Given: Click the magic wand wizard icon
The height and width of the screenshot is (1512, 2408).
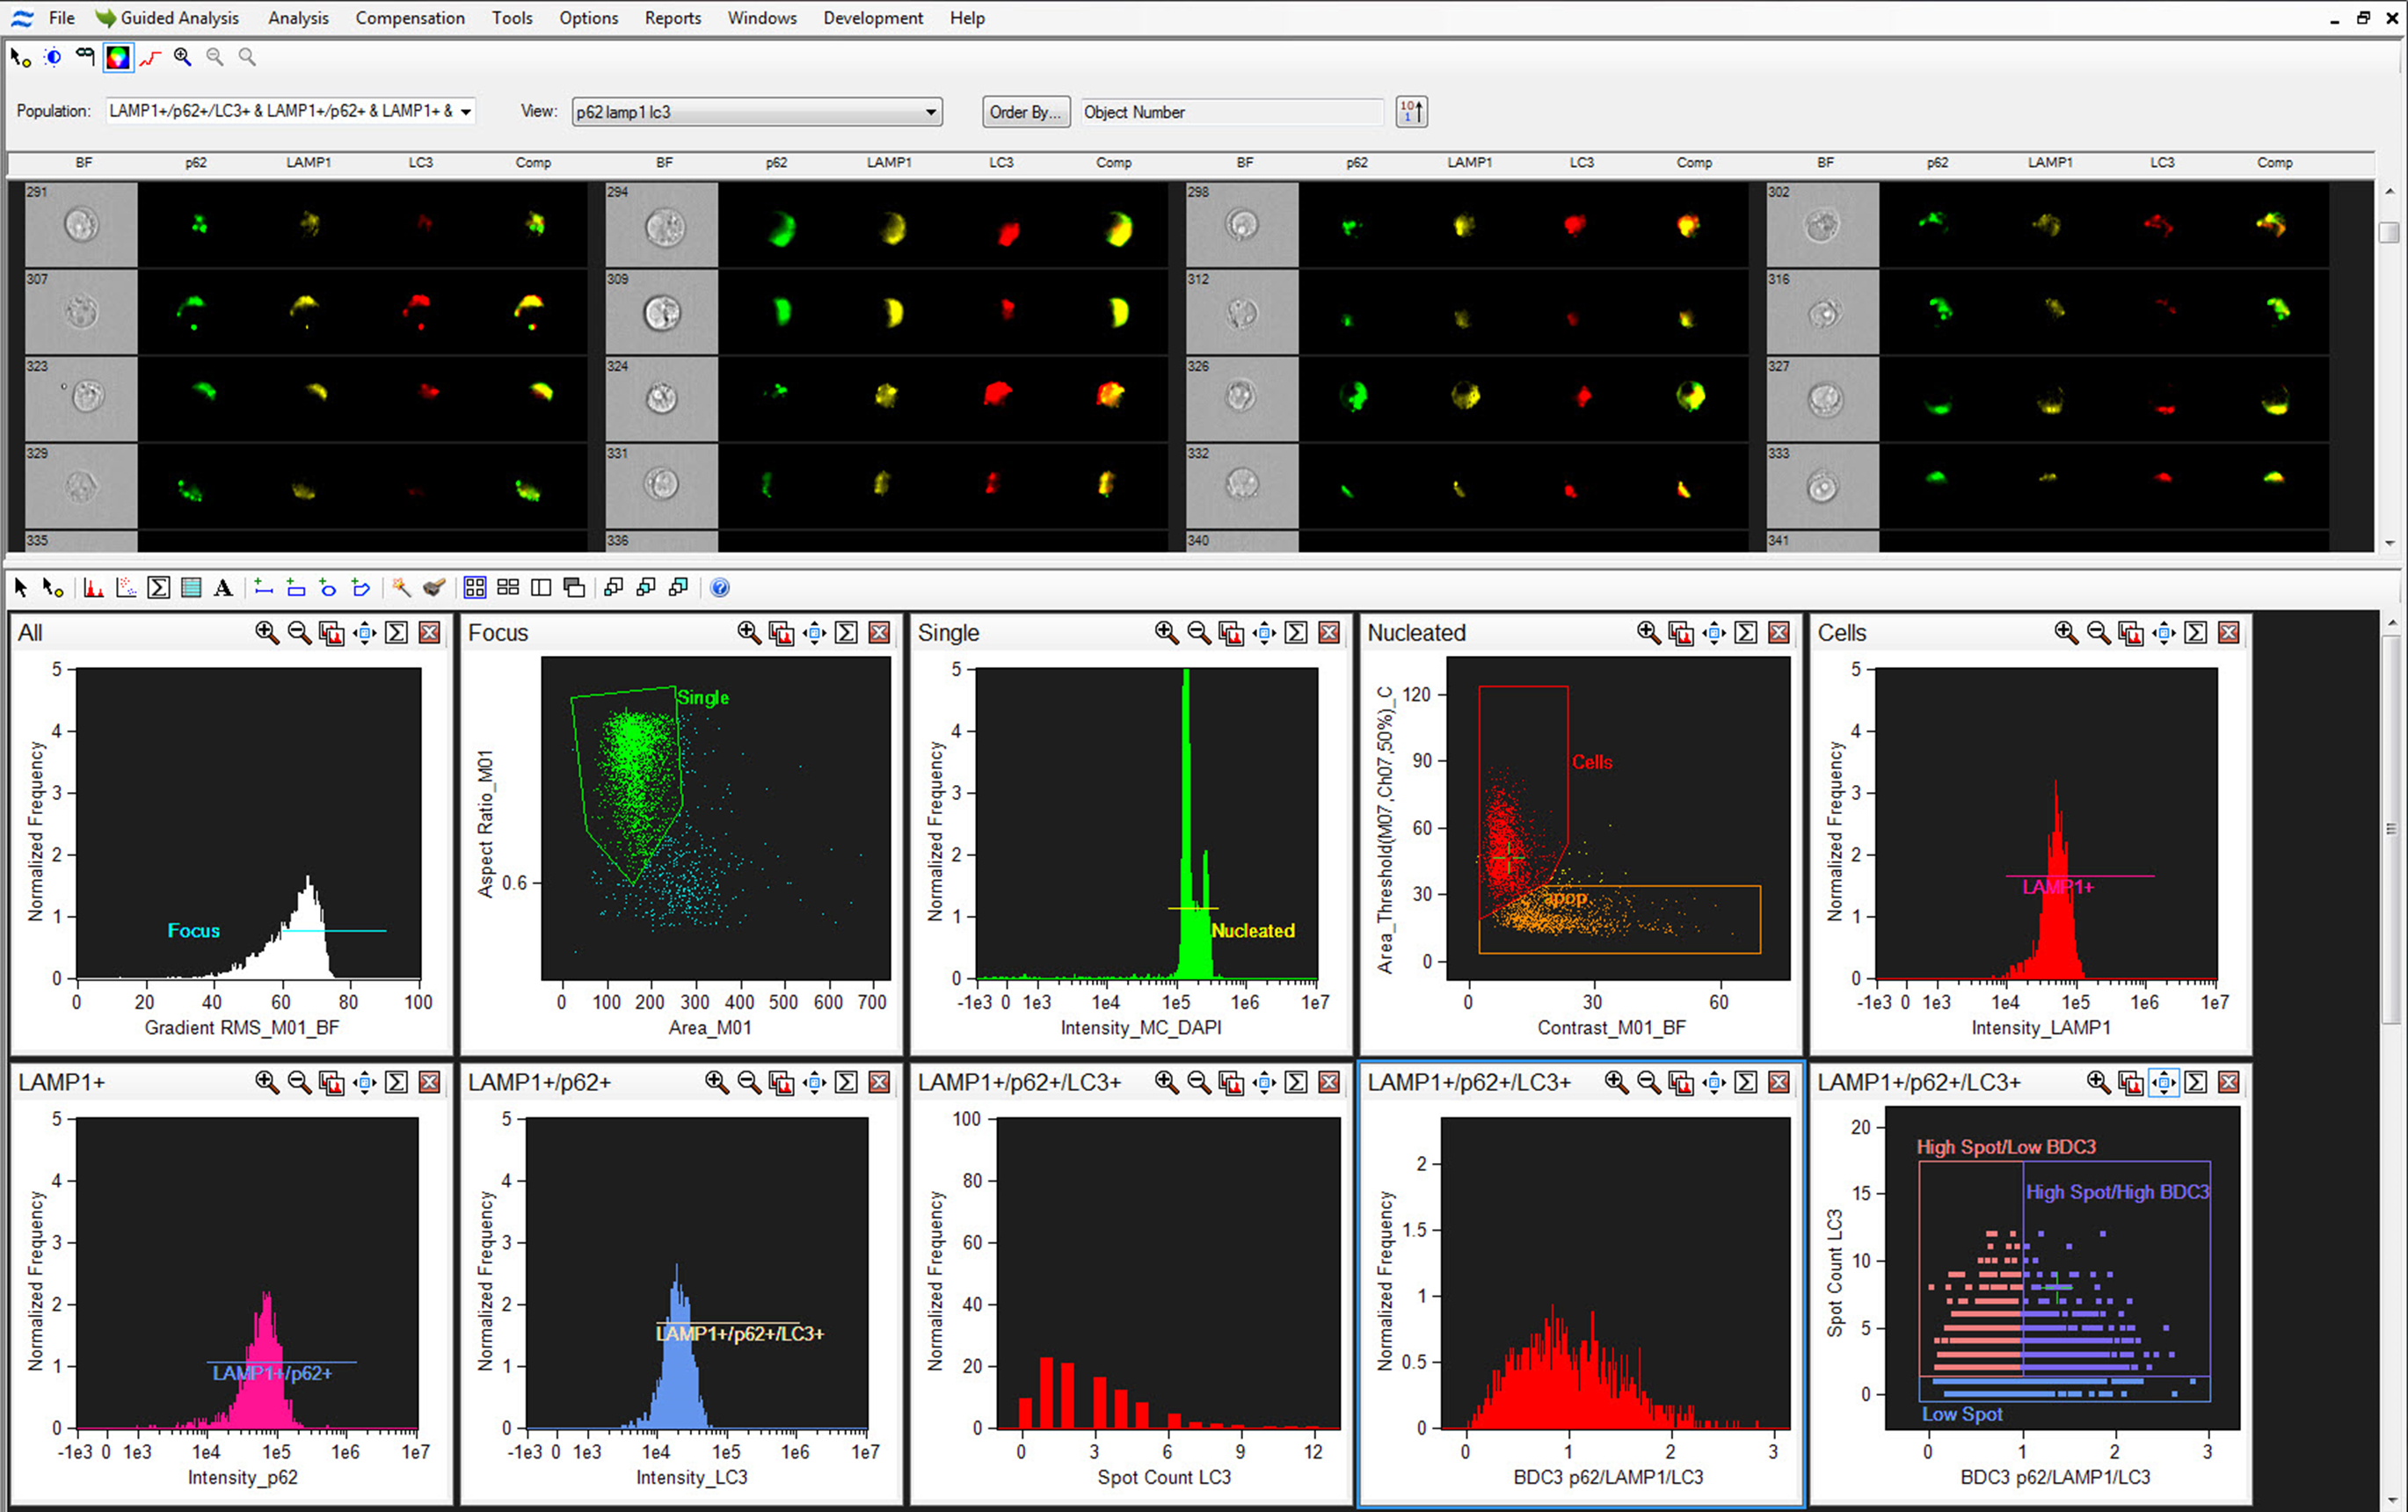Looking at the screenshot, I should coord(401,588).
